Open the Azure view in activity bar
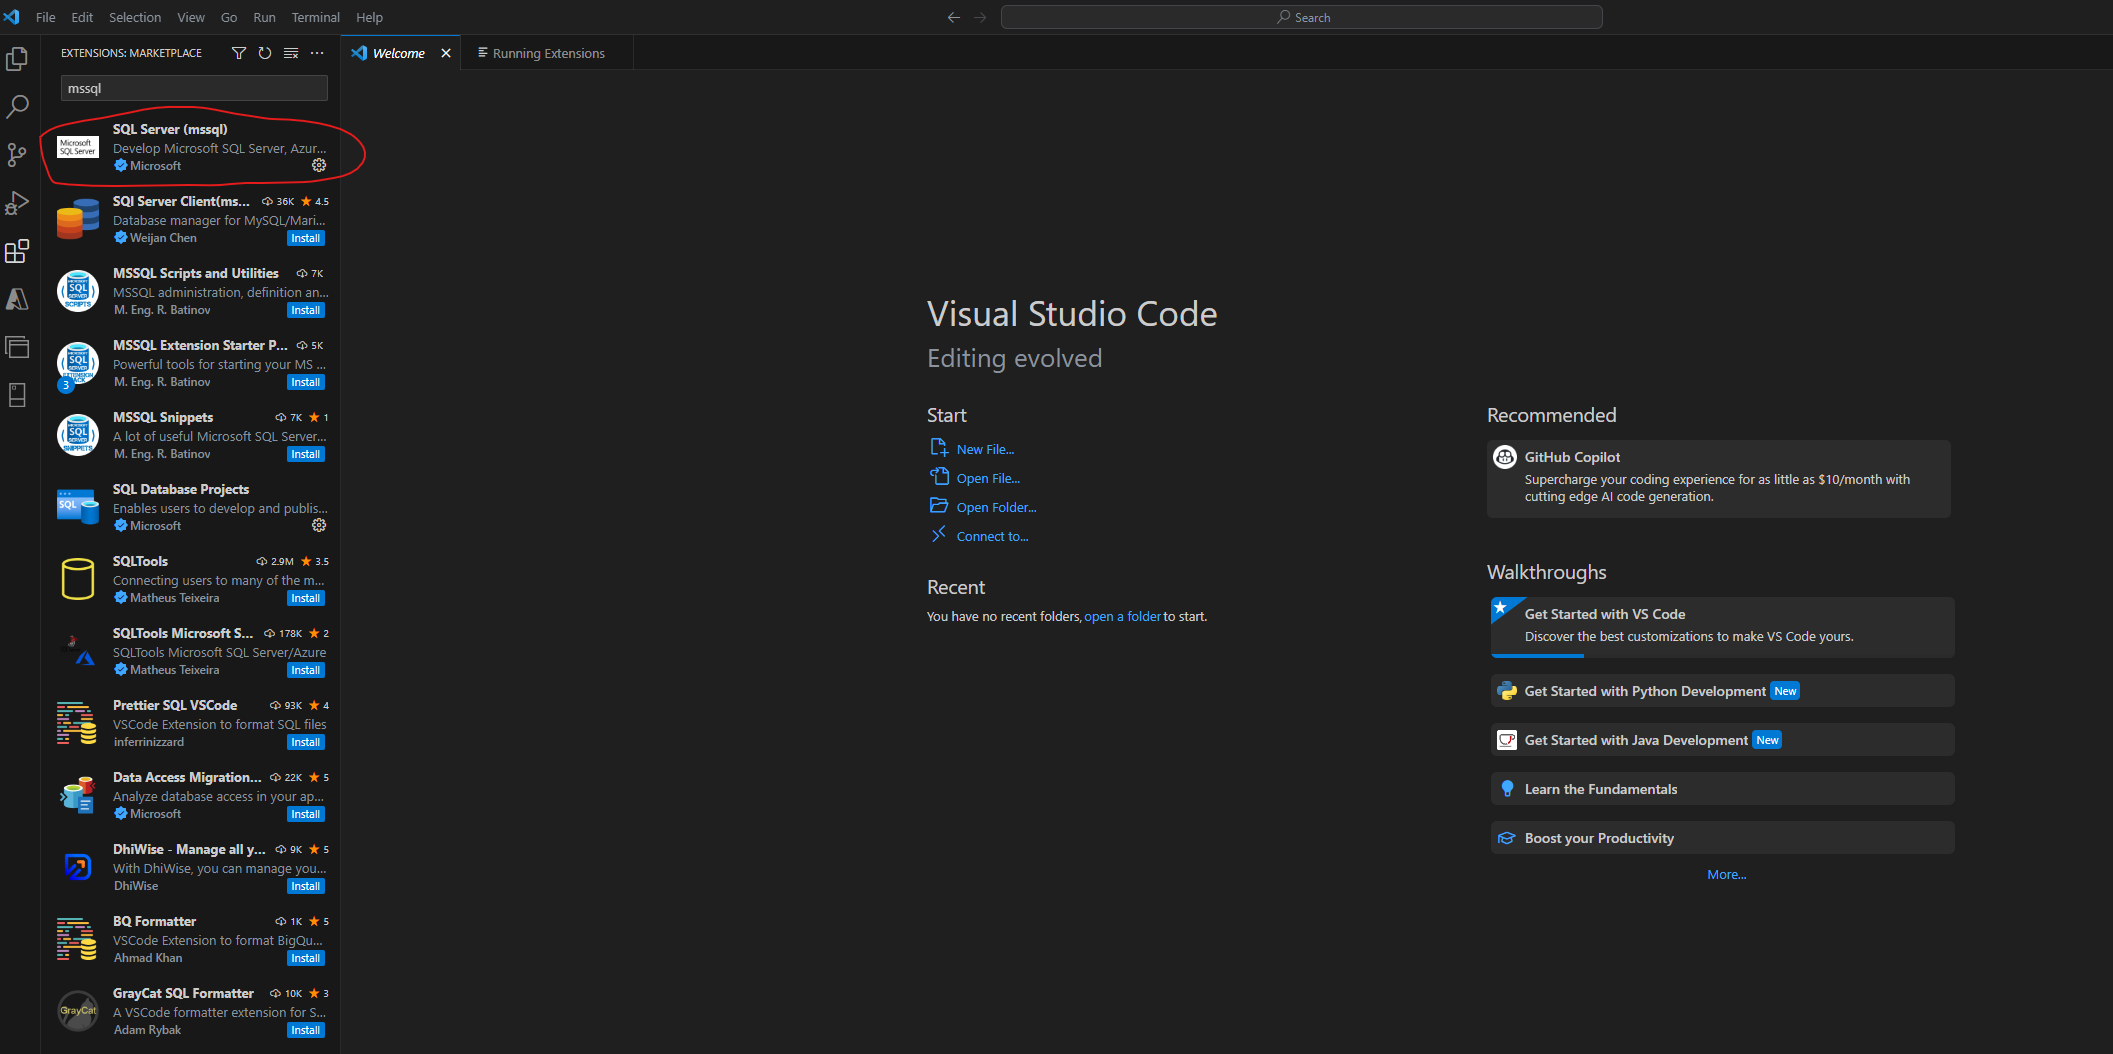 click(17, 299)
